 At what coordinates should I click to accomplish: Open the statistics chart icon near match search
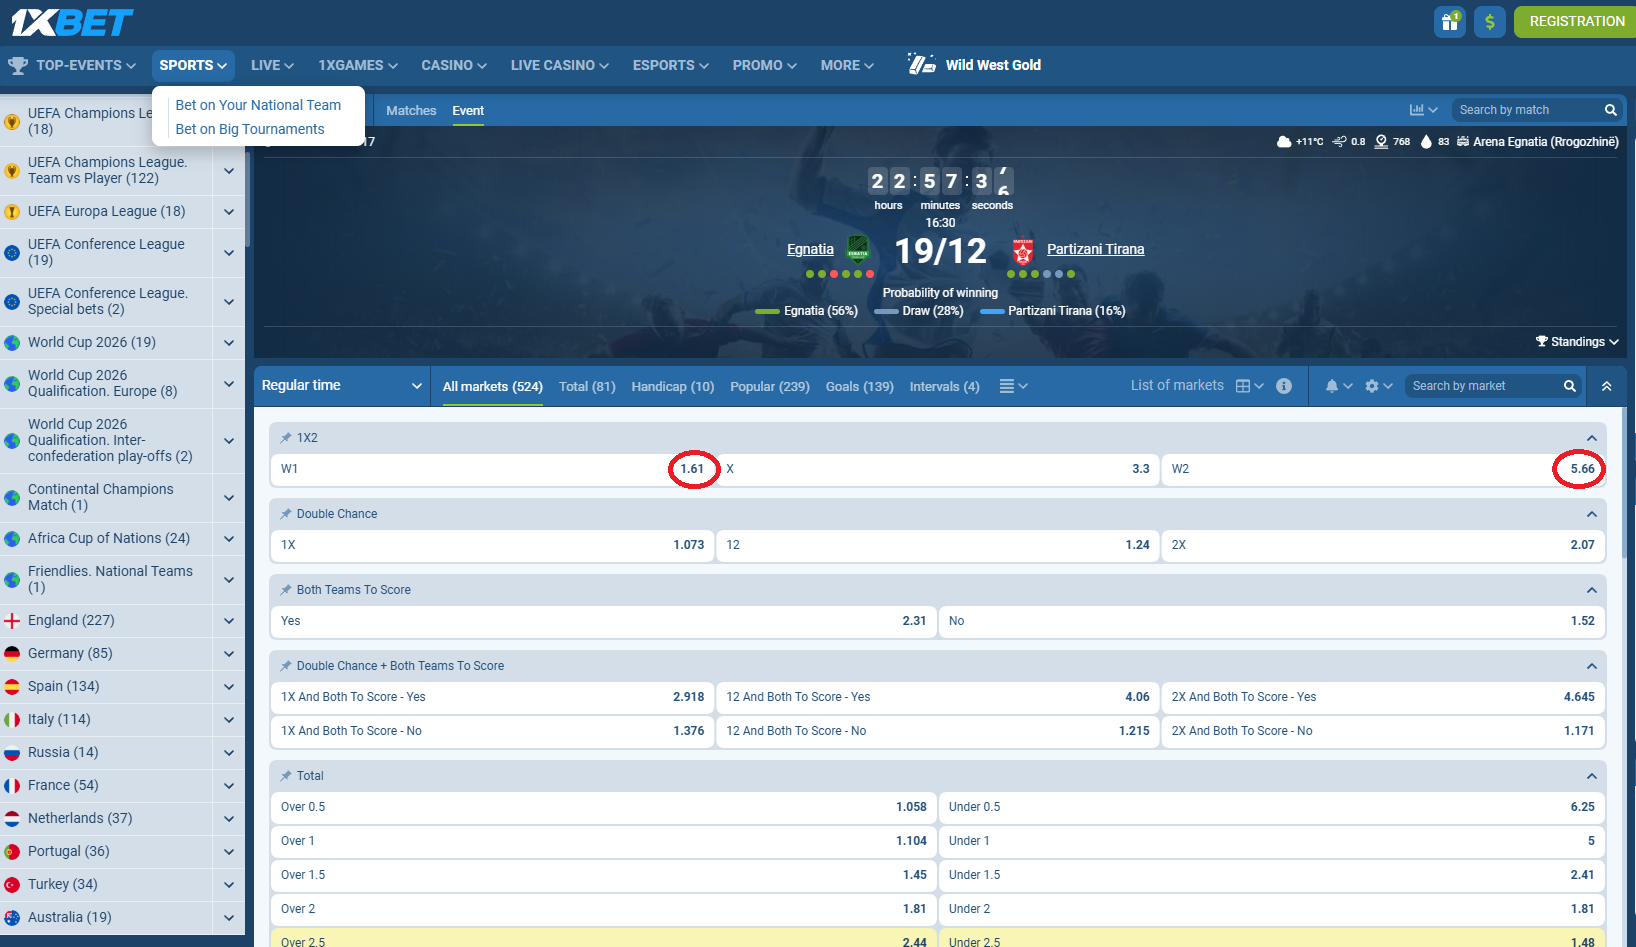(1418, 110)
